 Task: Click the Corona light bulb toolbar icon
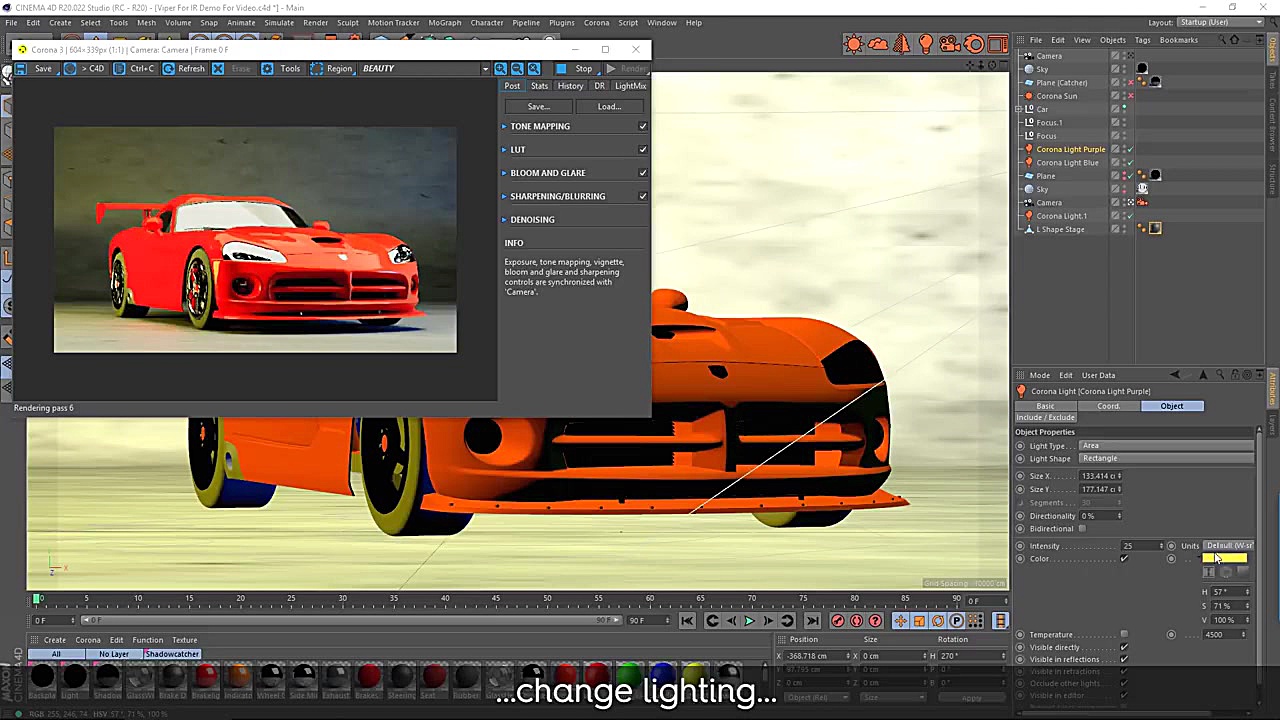point(926,44)
